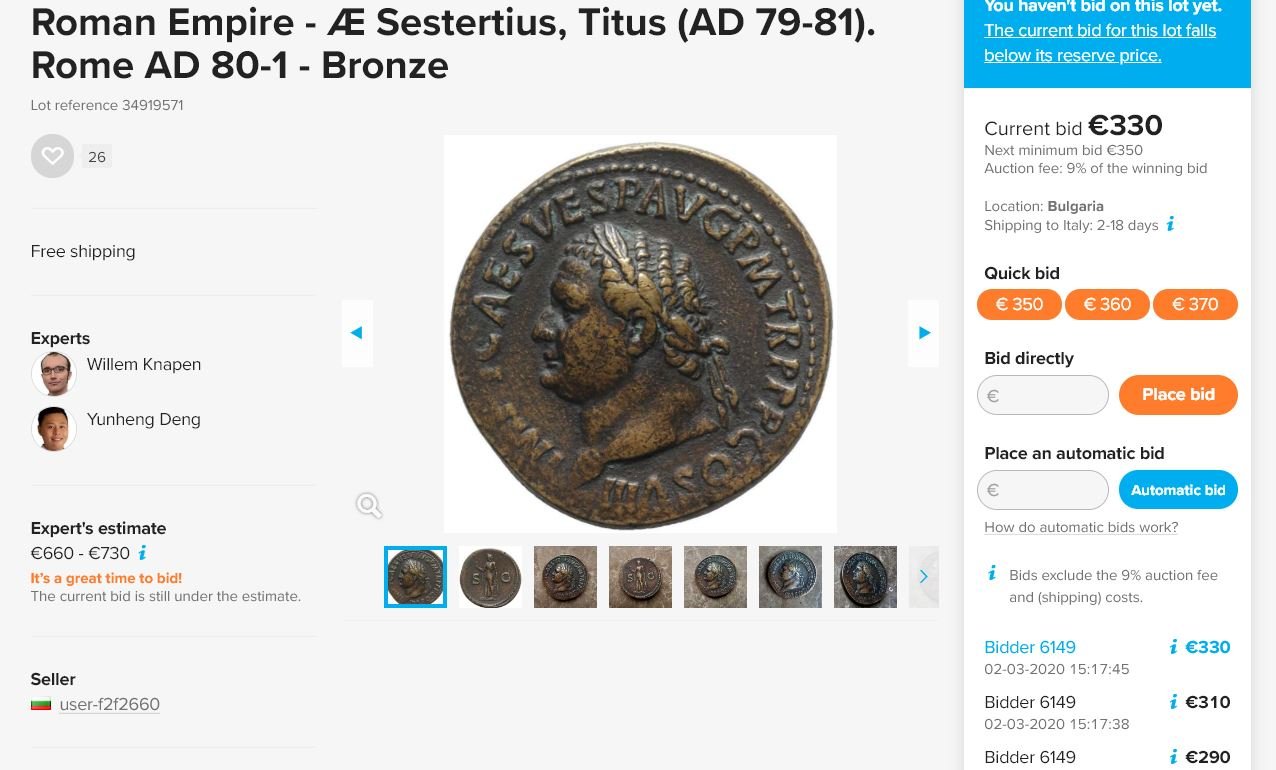The image size is (1276, 770).
Task: Focus the Bid directly amount field
Action: point(1043,395)
